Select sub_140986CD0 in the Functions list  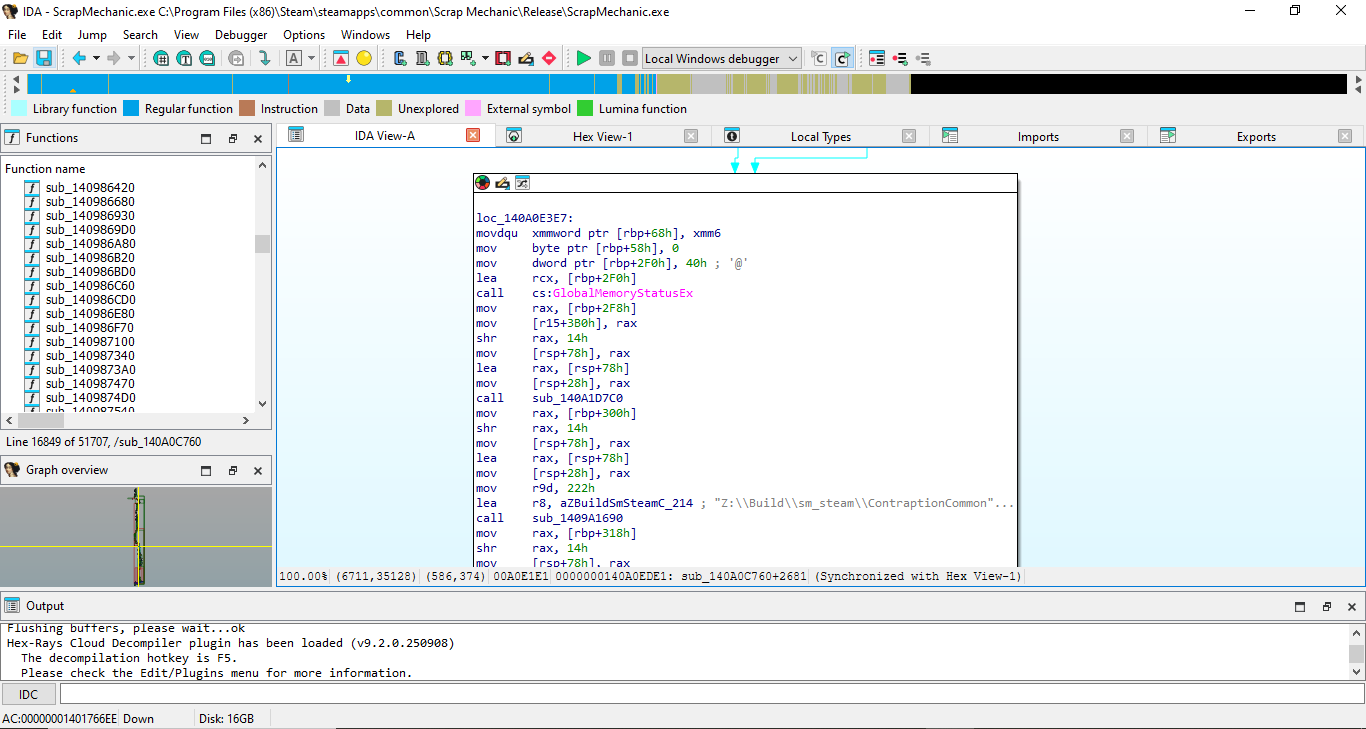pyautogui.click(x=90, y=299)
